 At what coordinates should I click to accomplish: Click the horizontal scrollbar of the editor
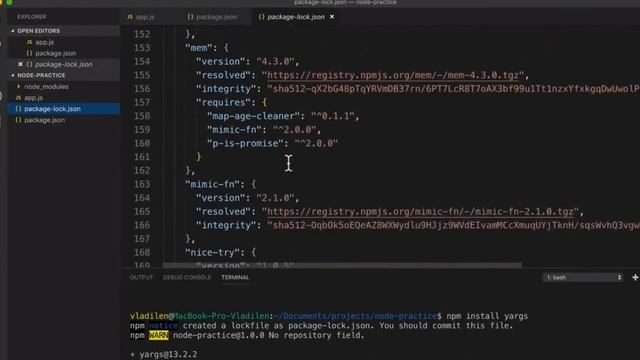(x=342, y=266)
